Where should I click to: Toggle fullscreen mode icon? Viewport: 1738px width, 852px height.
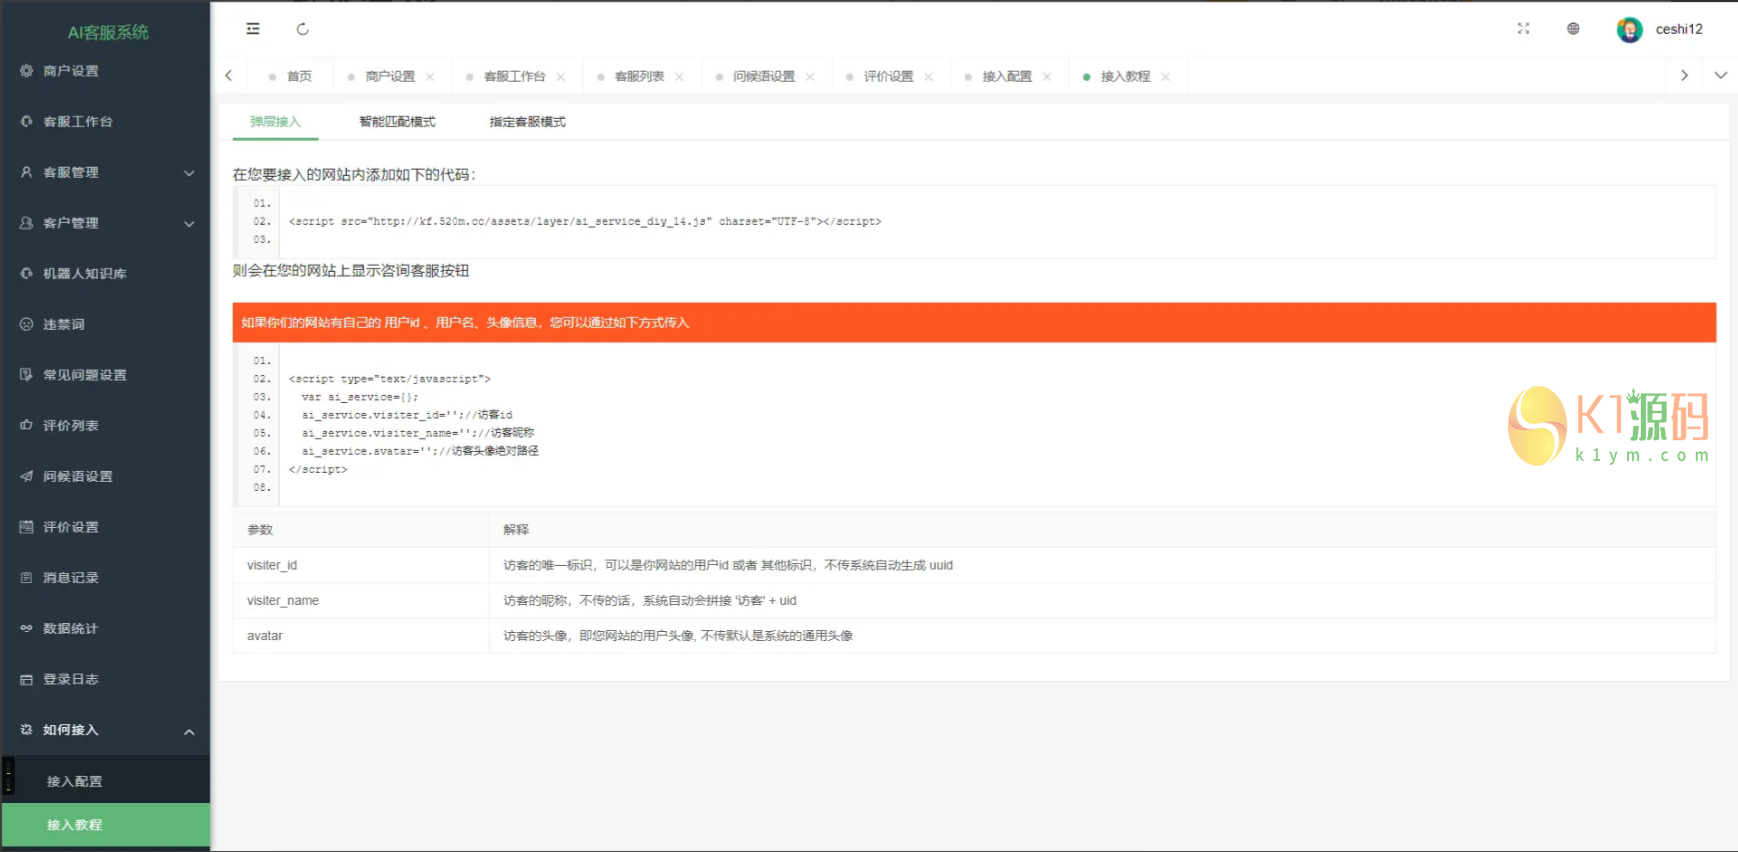click(x=1523, y=29)
